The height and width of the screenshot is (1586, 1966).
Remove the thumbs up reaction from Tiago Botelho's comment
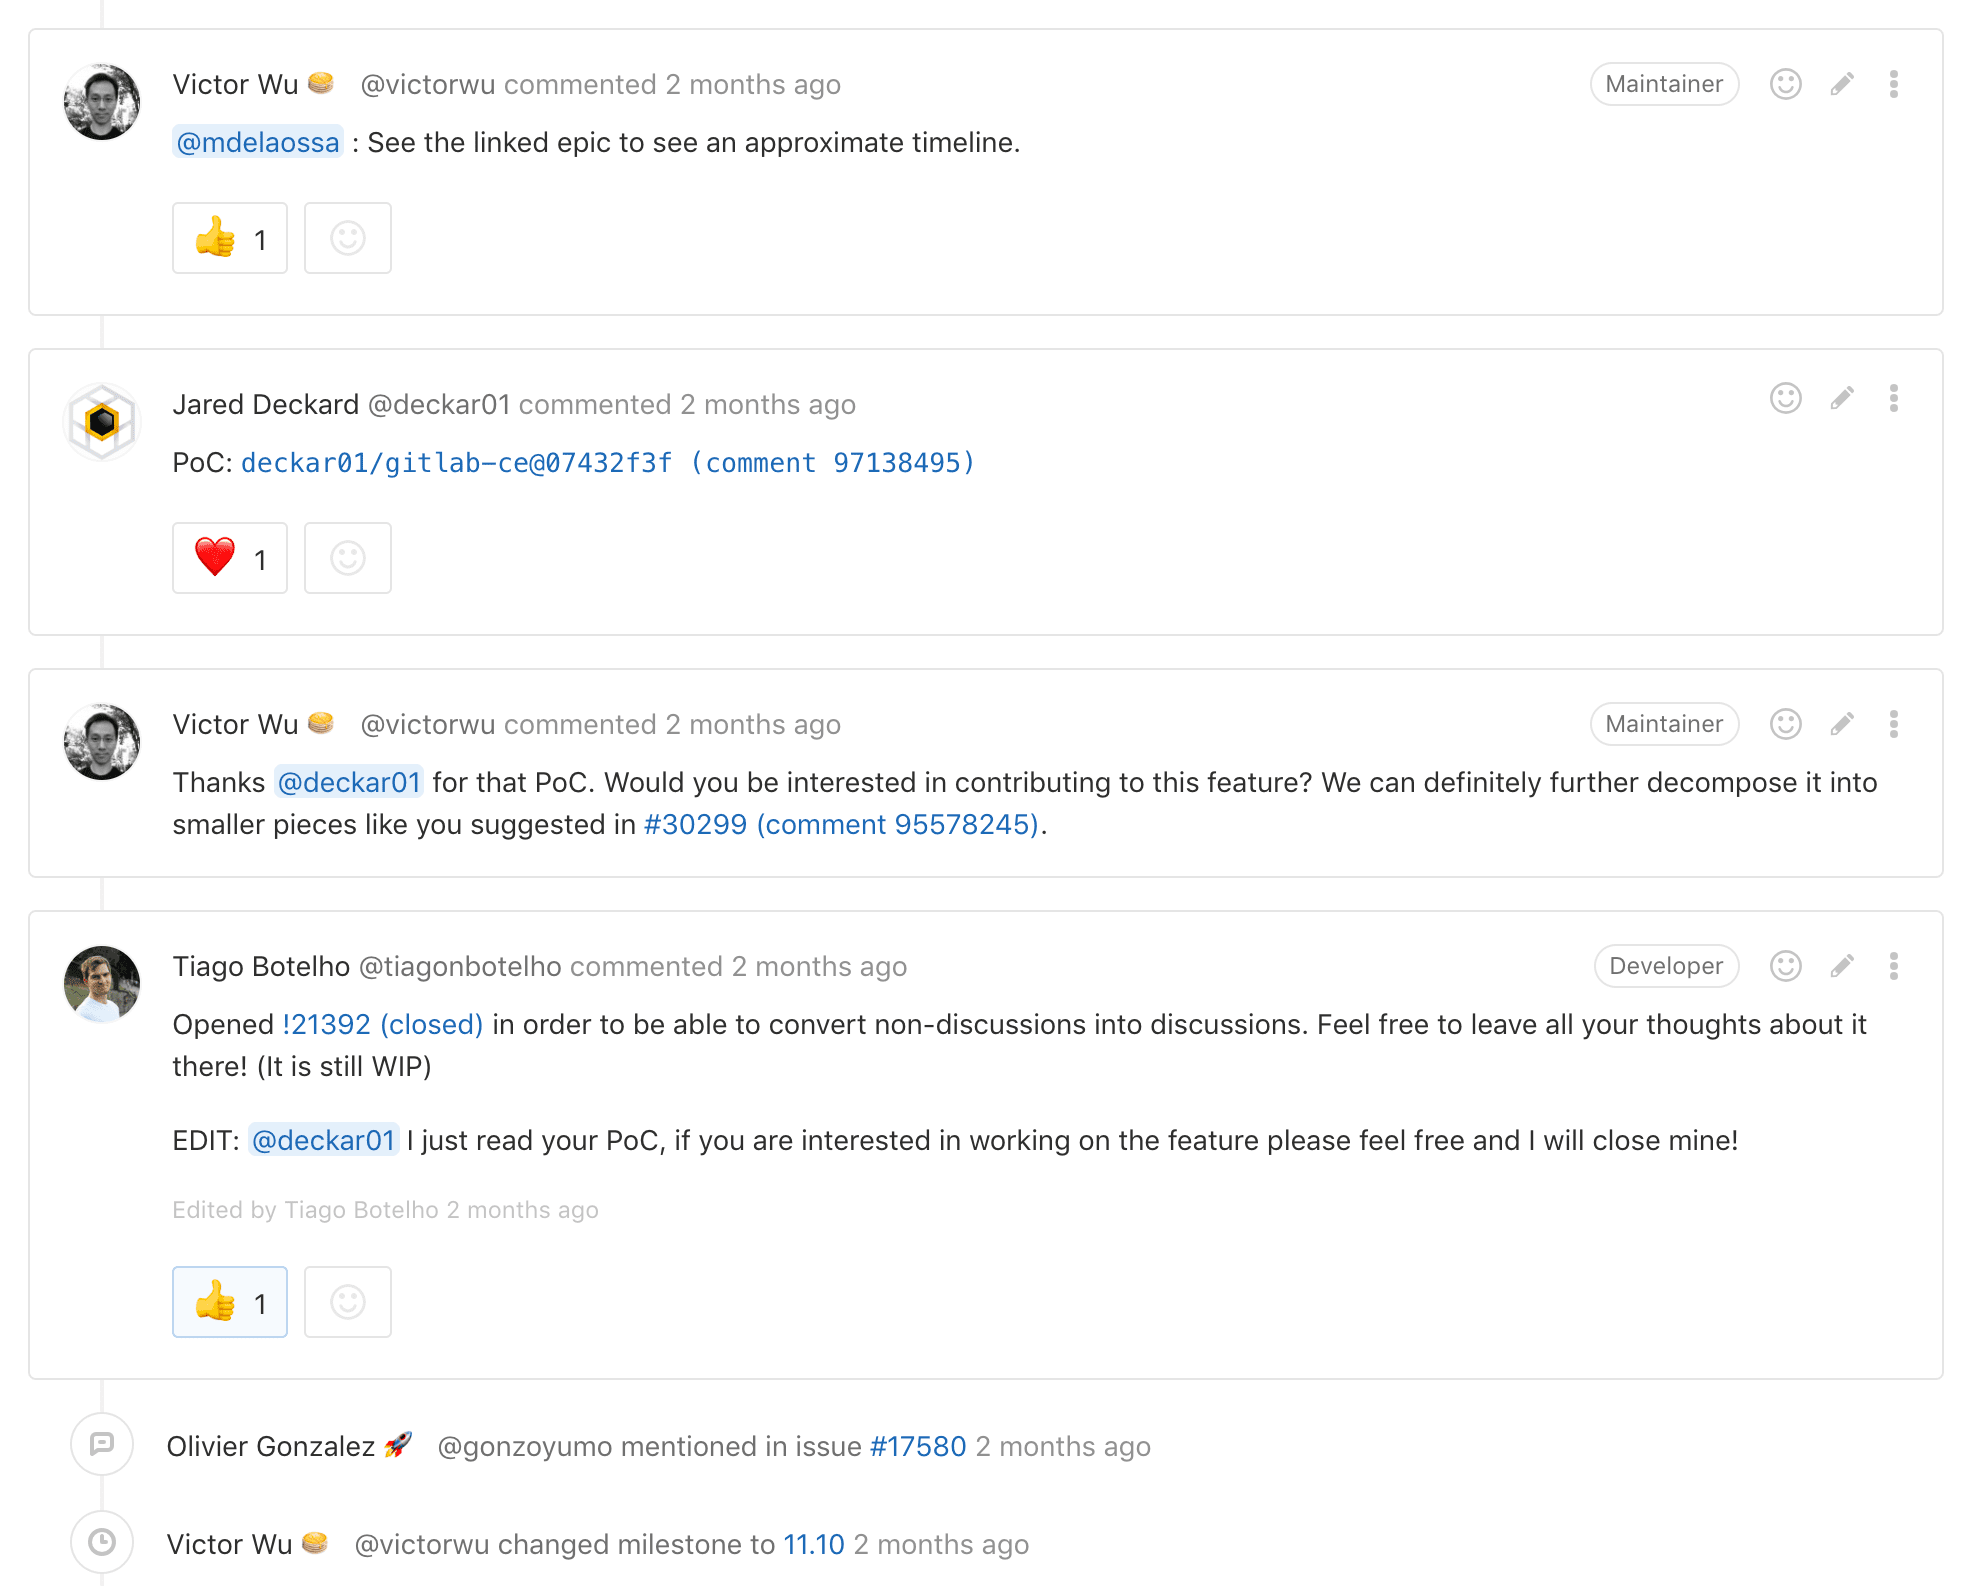coord(229,1301)
